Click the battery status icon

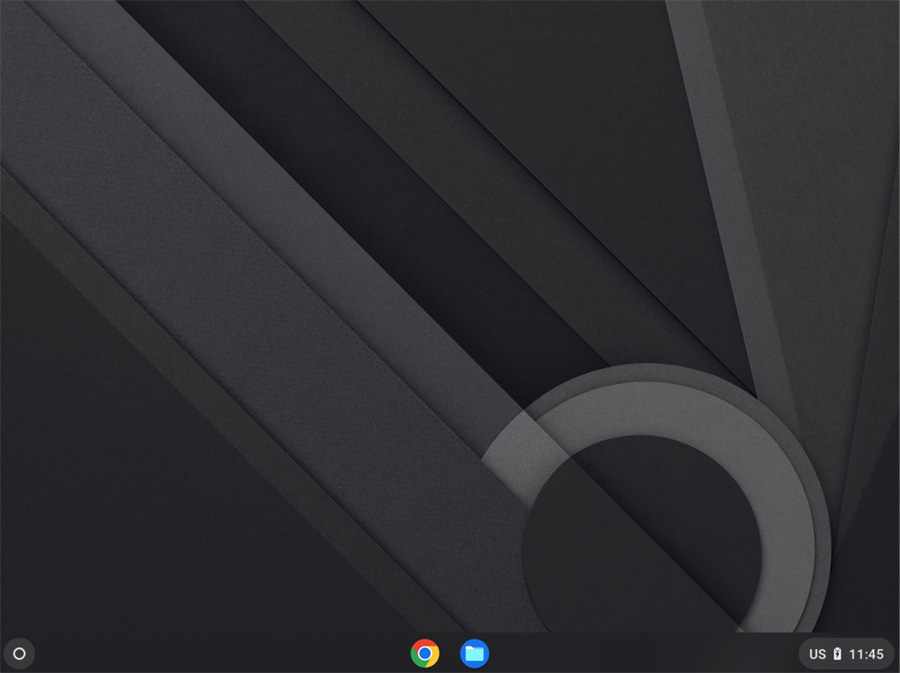pyautogui.click(x=837, y=653)
